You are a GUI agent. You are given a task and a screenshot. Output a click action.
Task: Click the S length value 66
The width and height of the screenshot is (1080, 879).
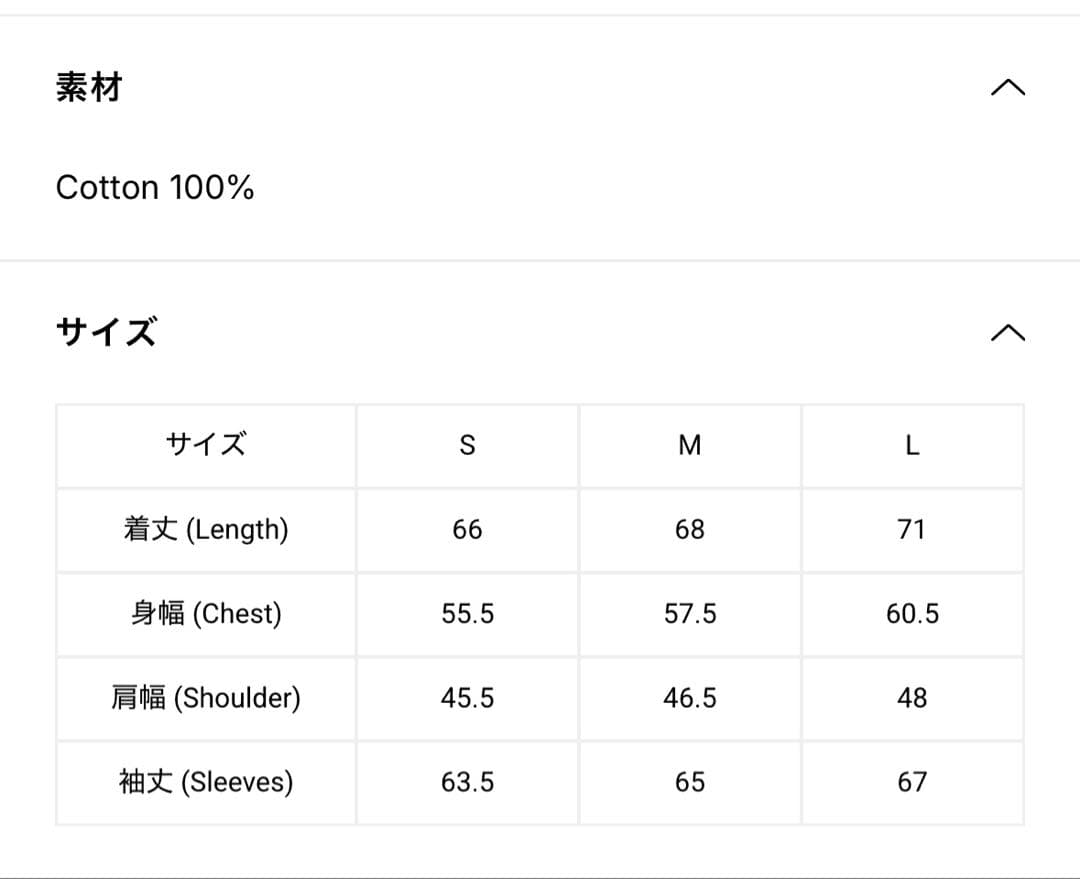[x=467, y=529]
